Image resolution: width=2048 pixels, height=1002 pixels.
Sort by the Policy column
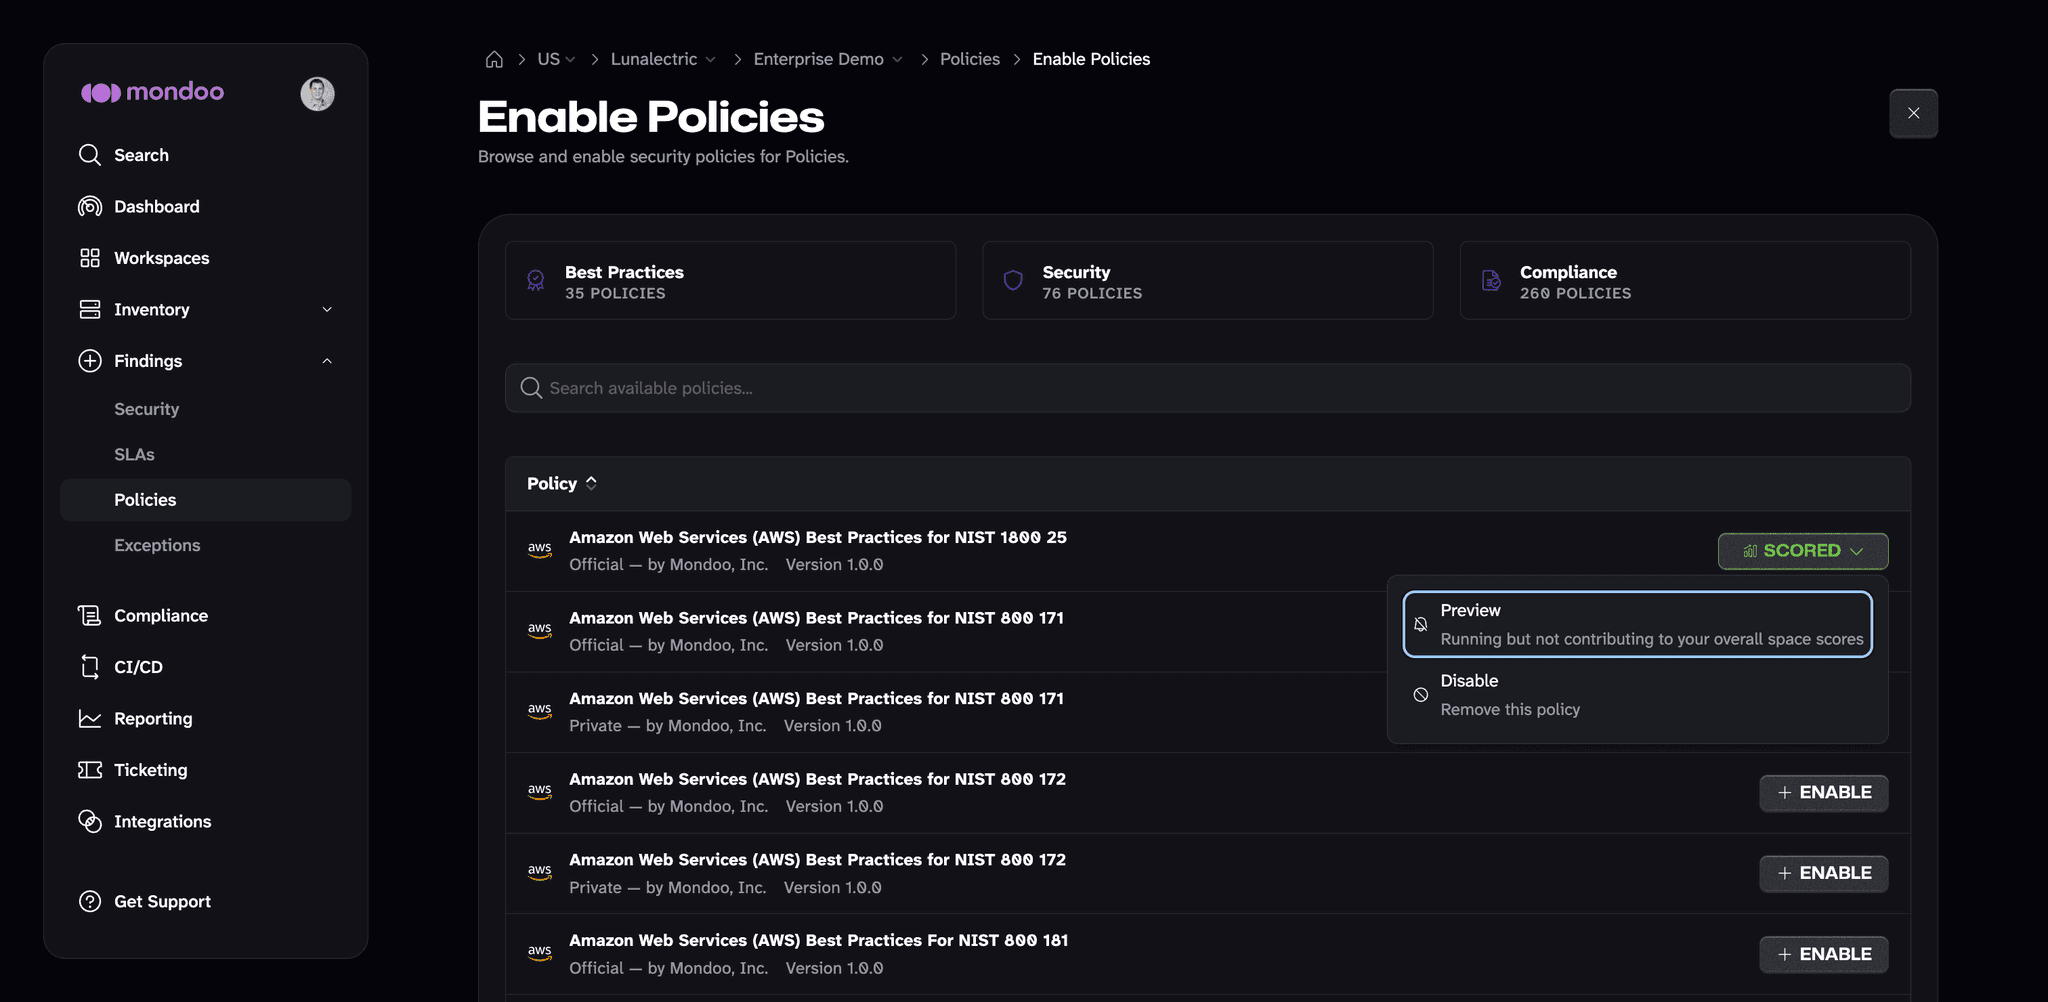pos(562,483)
